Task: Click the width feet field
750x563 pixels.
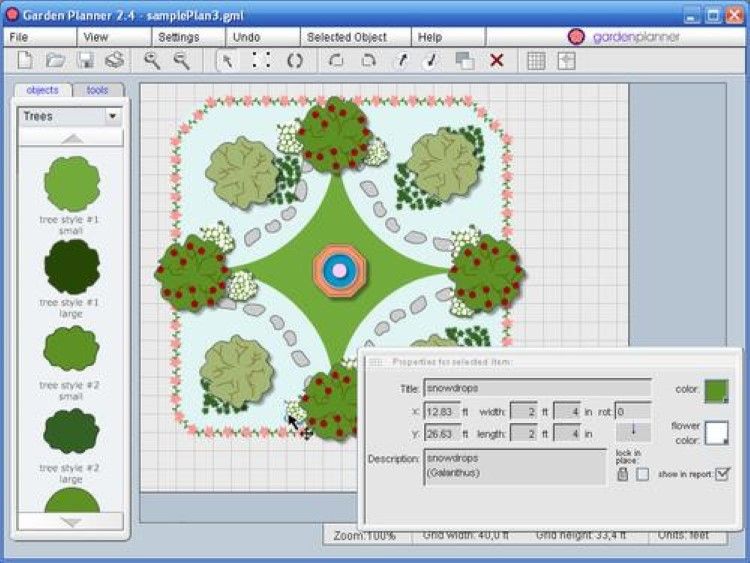Action: [524, 411]
